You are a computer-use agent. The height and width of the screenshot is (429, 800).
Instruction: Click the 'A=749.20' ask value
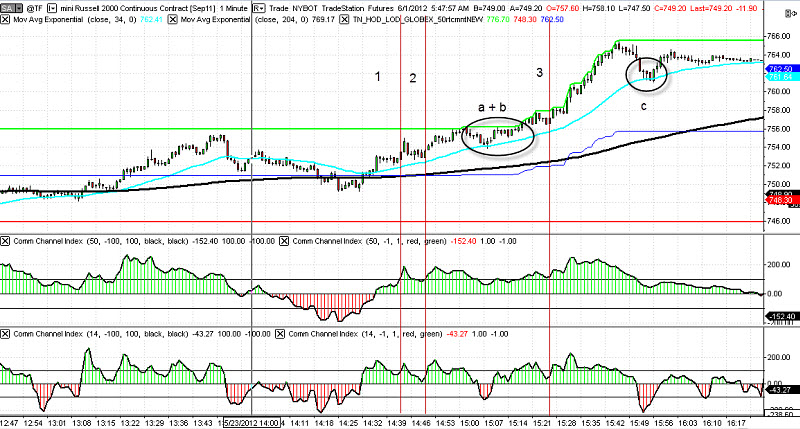[x=526, y=8]
